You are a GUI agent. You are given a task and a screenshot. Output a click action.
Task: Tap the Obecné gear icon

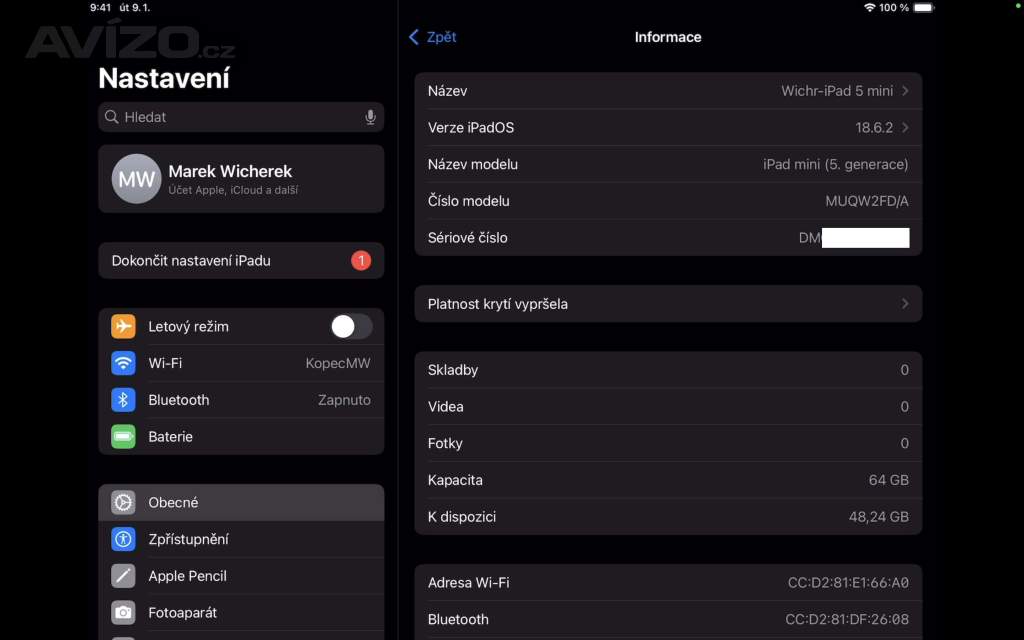pyautogui.click(x=123, y=502)
